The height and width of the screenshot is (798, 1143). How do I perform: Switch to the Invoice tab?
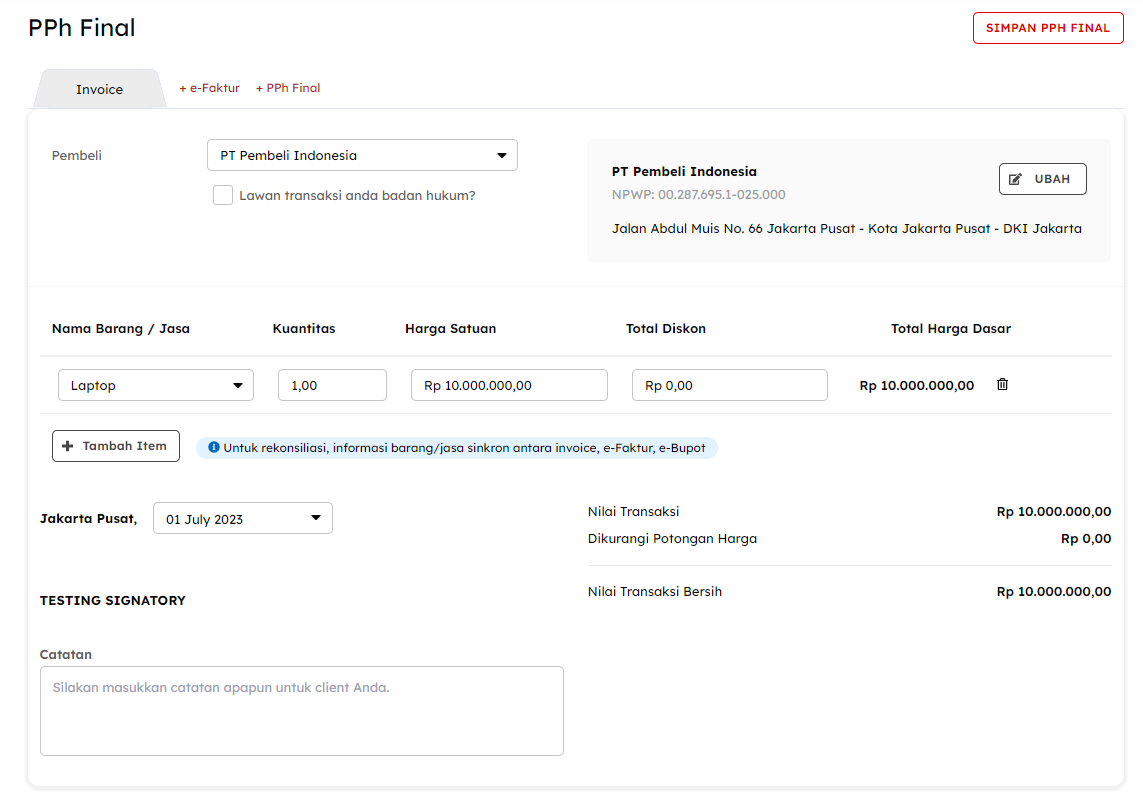pos(99,89)
